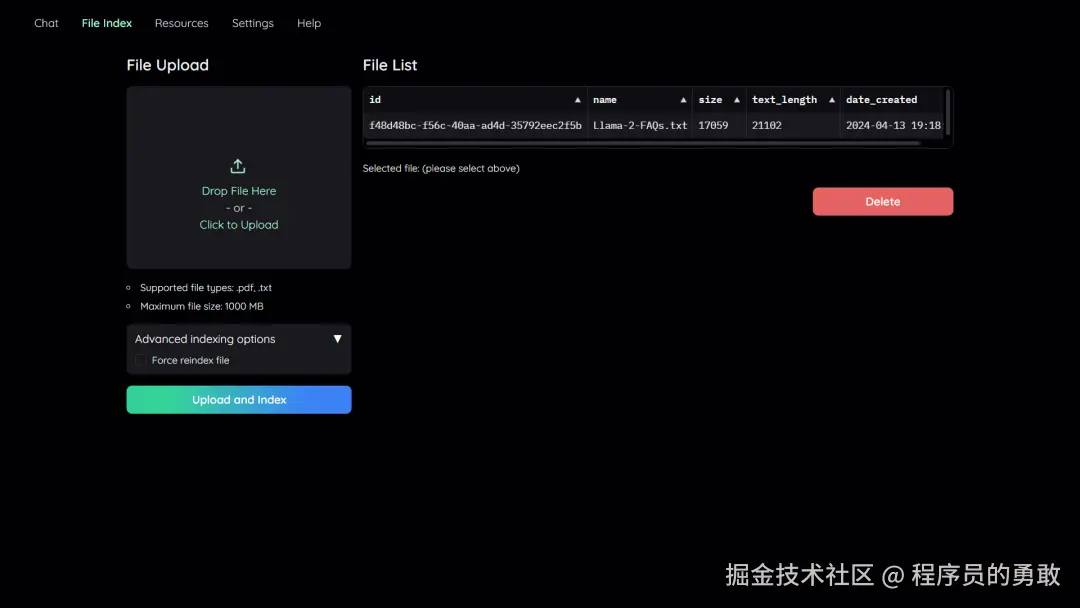This screenshot has width=1080, height=608.
Task: Collapse the Advanced indexing options chevron
Action: pos(338,338)
